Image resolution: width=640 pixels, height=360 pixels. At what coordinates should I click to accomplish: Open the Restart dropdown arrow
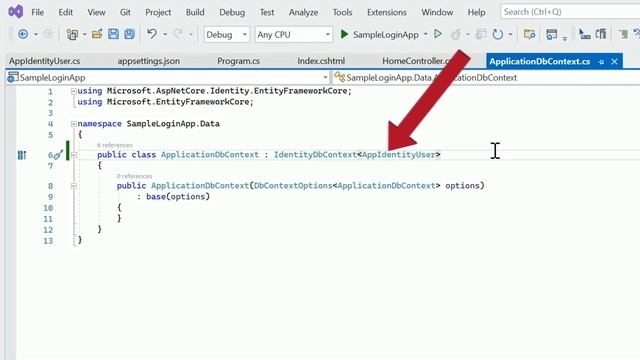pos(510,34)
